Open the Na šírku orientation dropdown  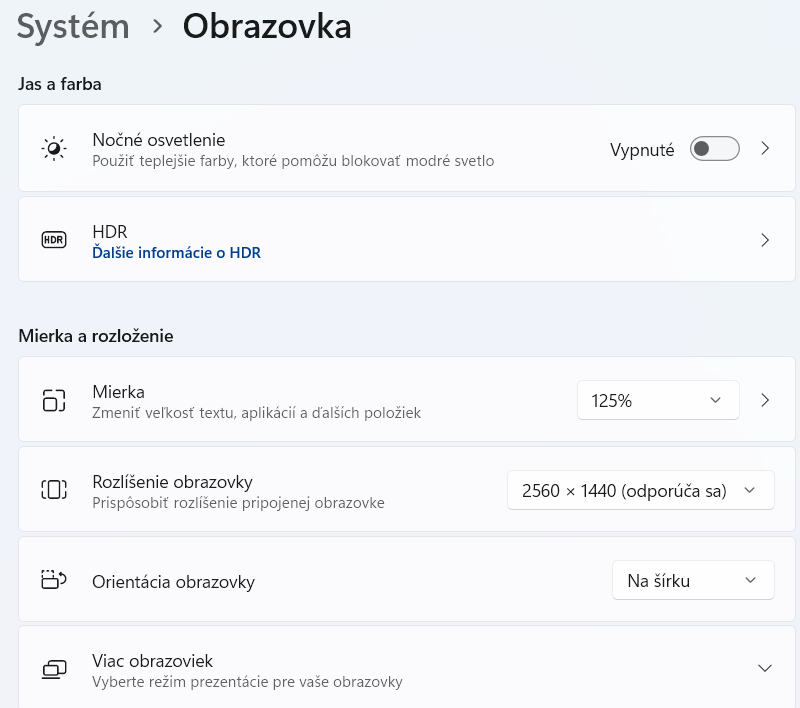pos(692,580)
